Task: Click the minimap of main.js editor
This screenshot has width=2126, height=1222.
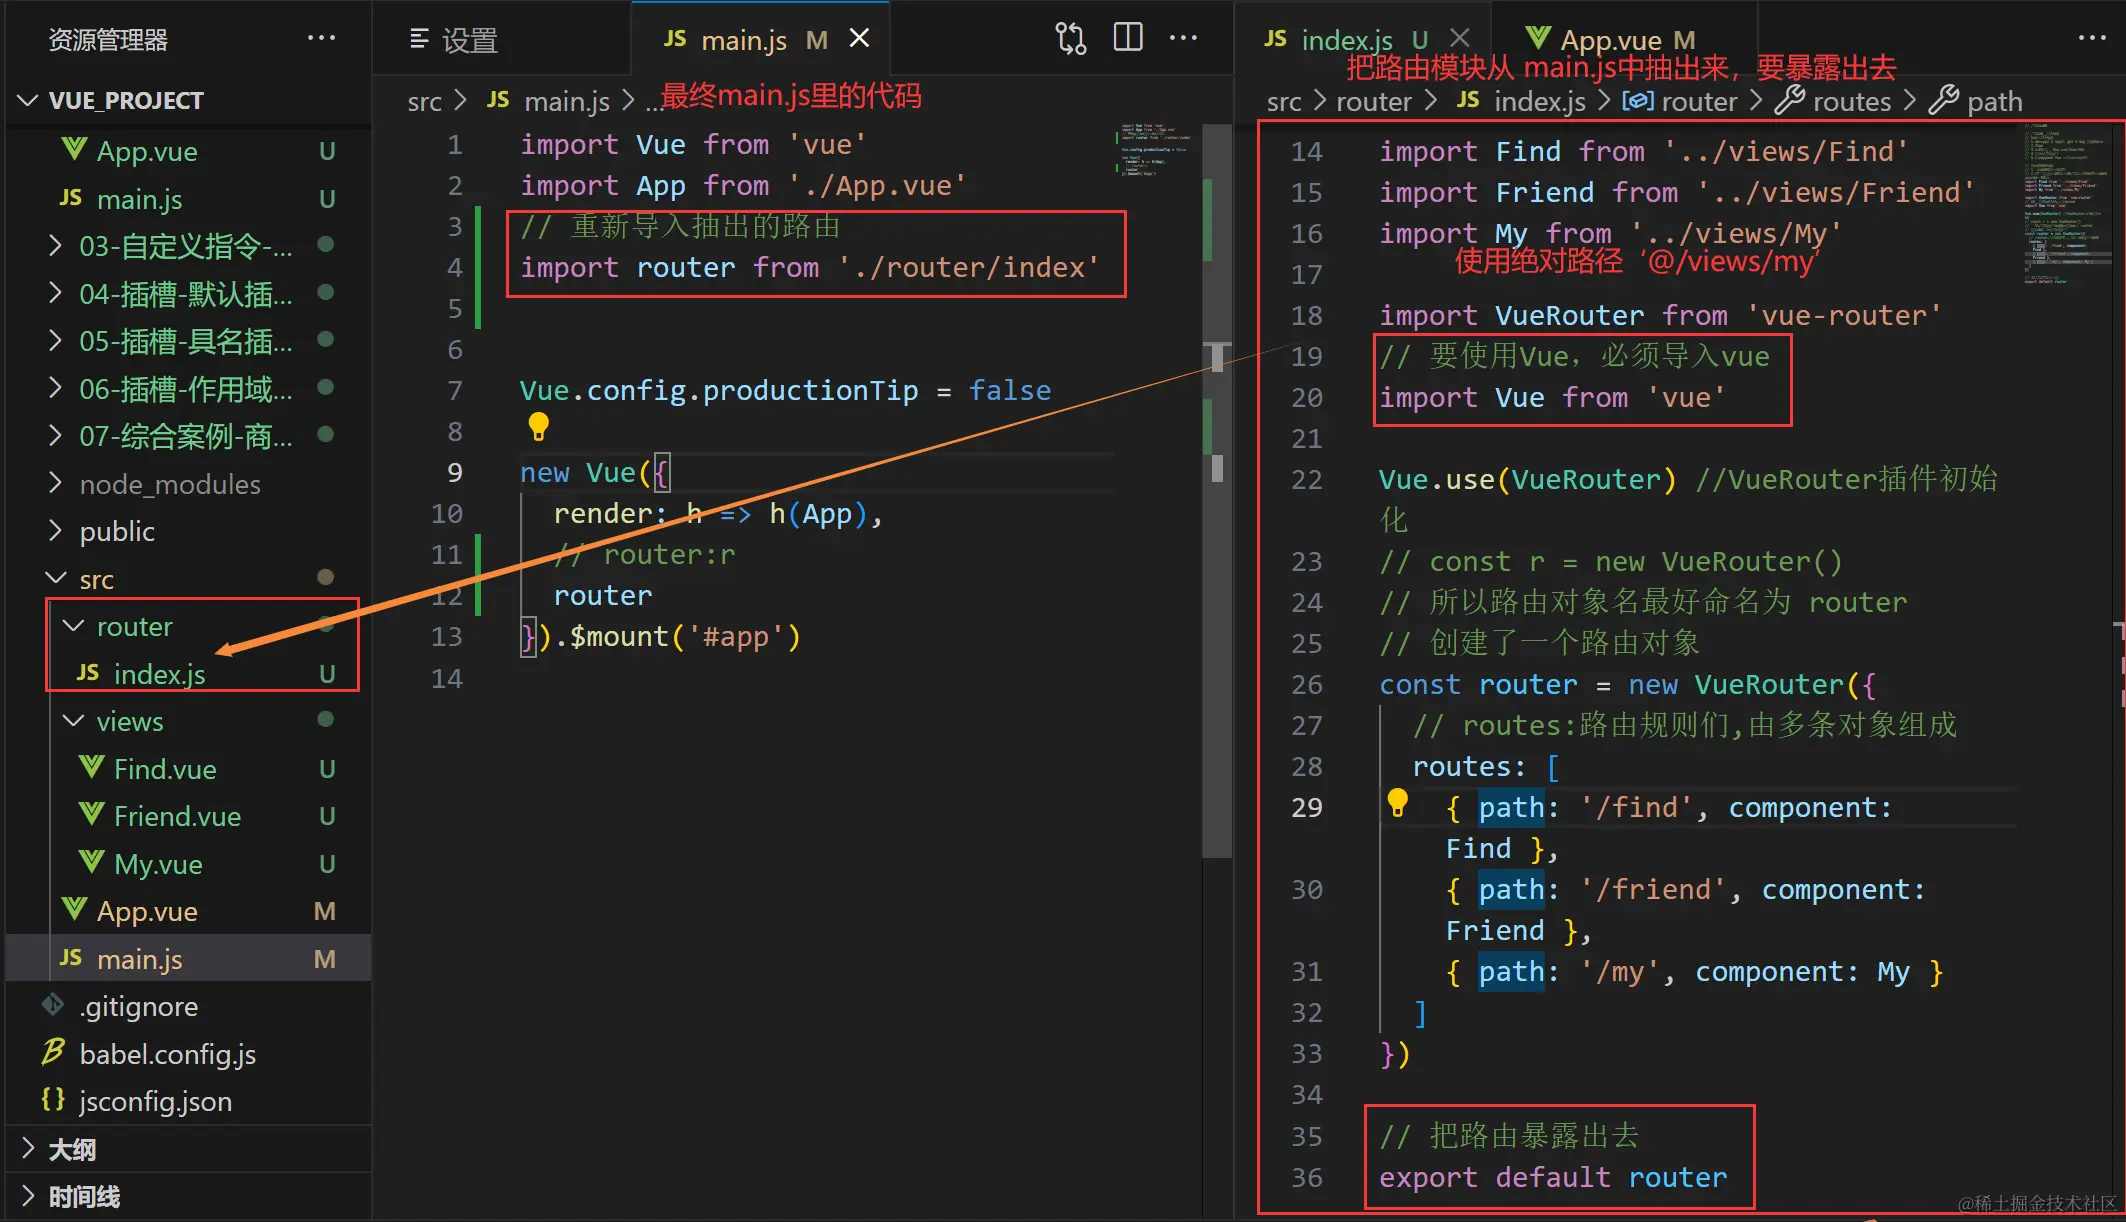Action: [1155, 150]
